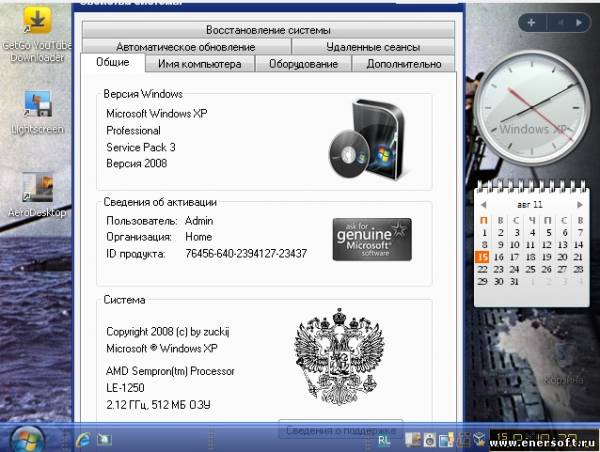Open the Оборудование tab
This screenshot has height=452, width=600.
(303, 64)
